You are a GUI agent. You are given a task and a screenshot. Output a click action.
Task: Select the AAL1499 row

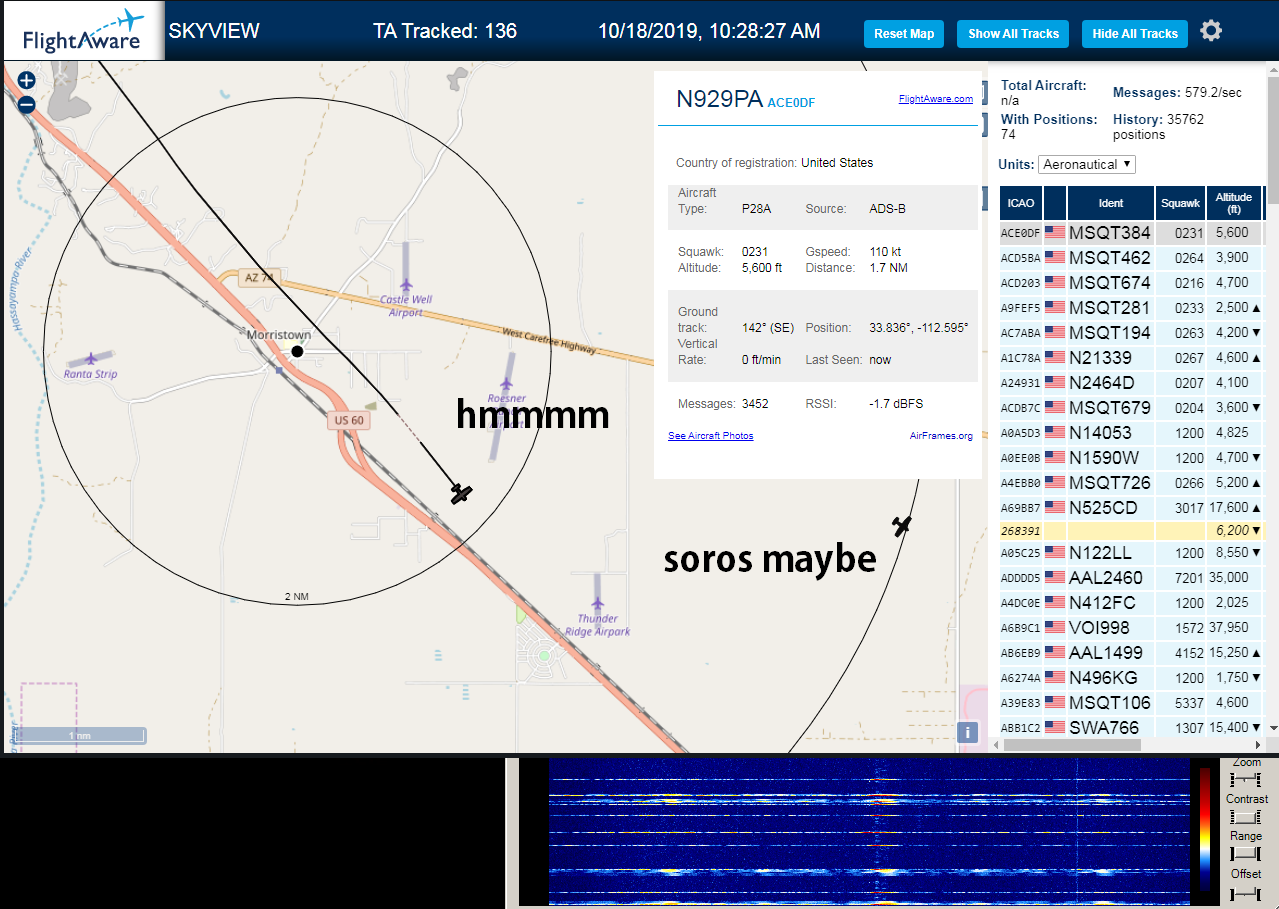click(1132, 653)
